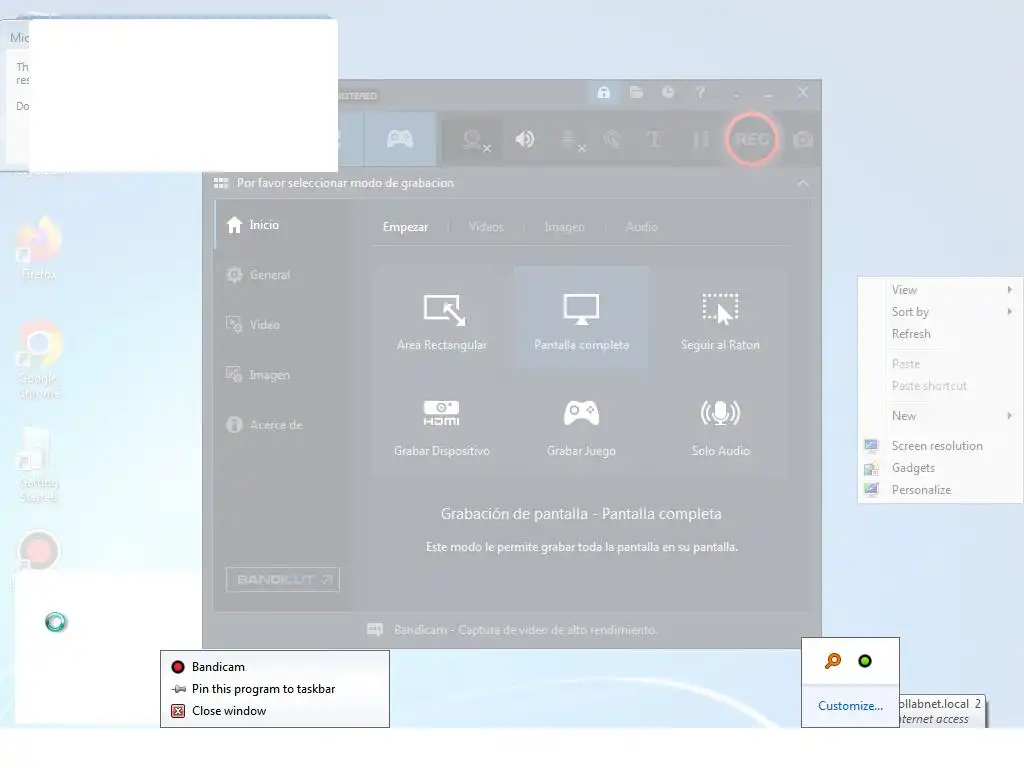
Task: Open the Getting Started desktop shortcut
Action: (x=39, y=465)
